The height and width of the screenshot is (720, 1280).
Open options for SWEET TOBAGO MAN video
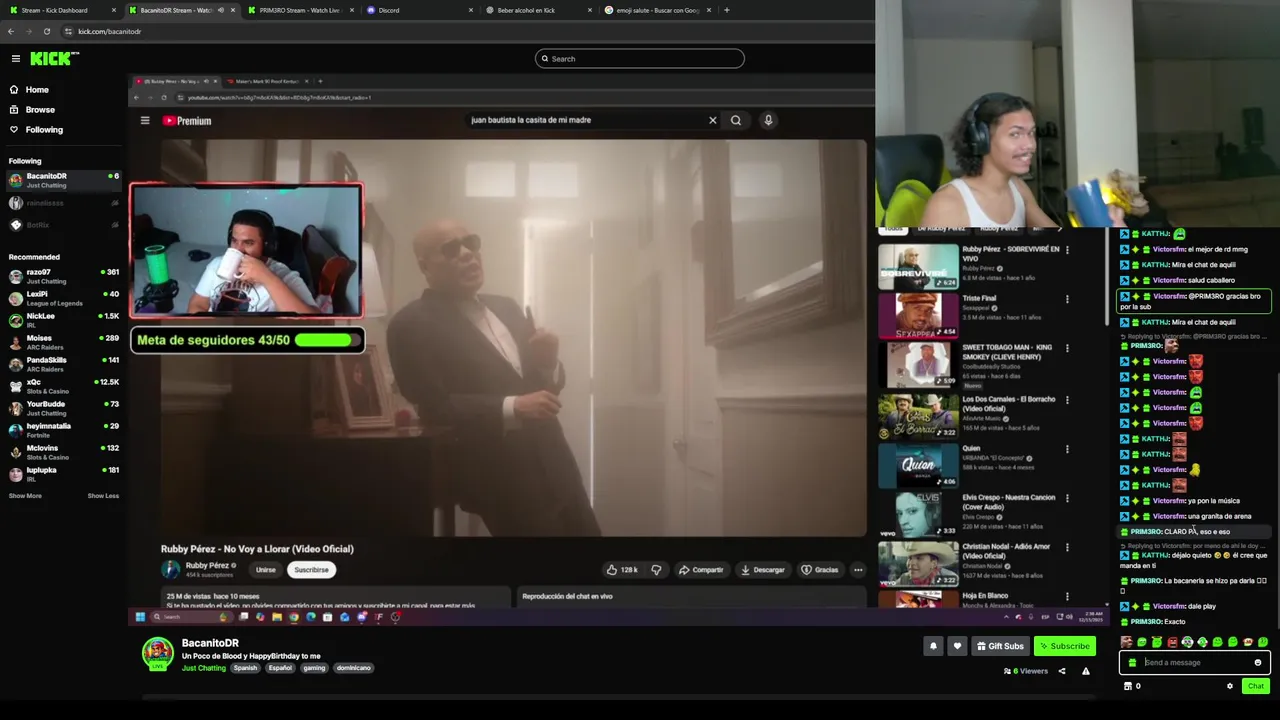tap(1067, 349)
